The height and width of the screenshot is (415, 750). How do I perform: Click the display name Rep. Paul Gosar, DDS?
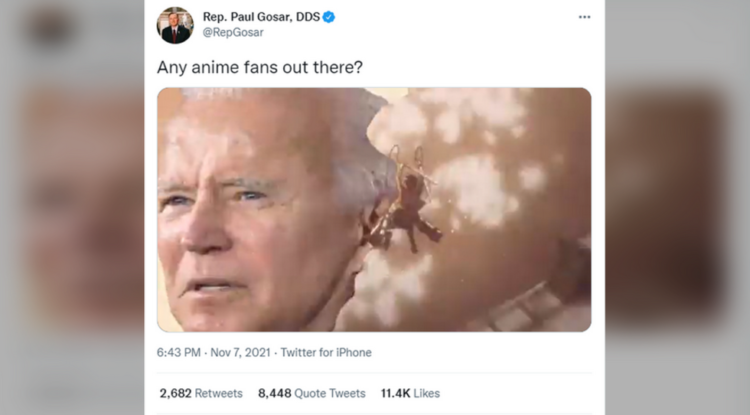coord(261,17)
